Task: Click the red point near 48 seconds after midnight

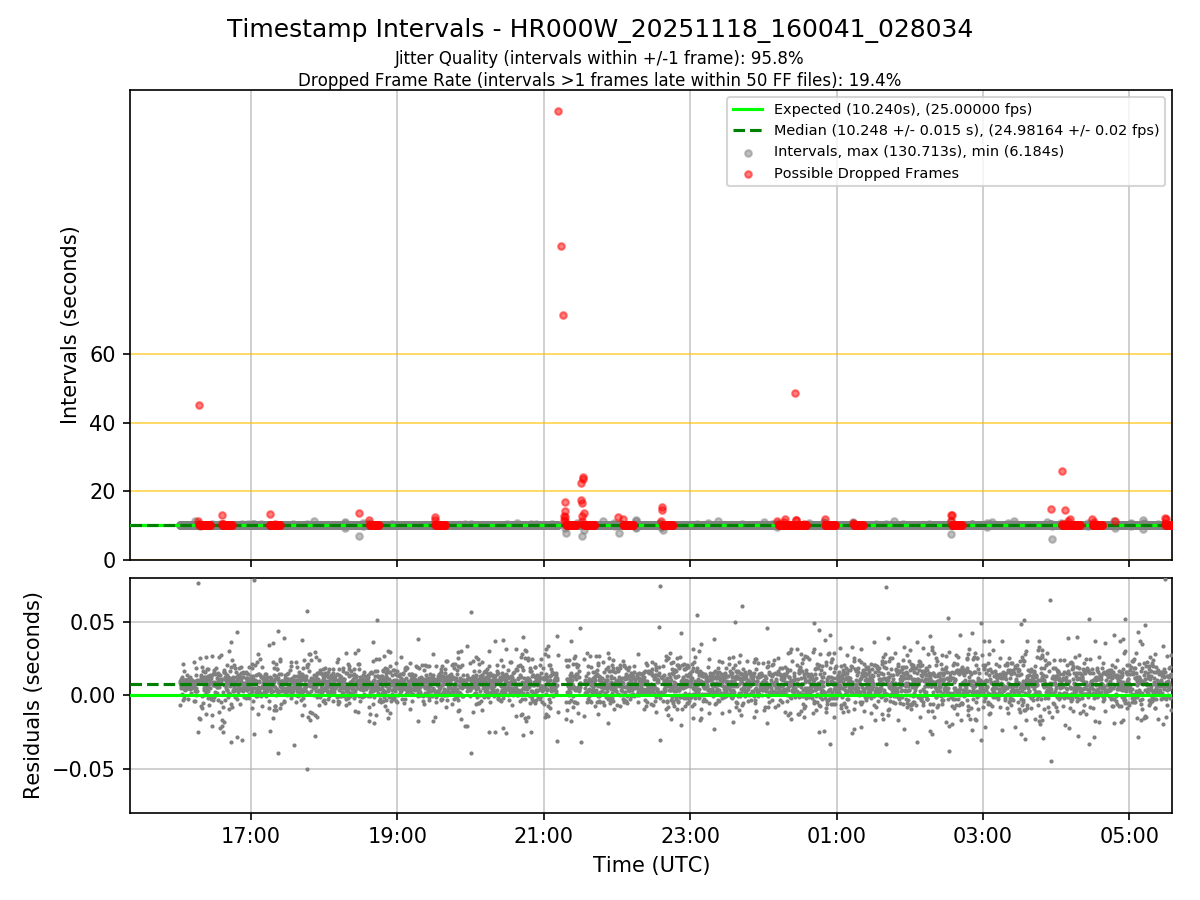Action: (795, 393)
